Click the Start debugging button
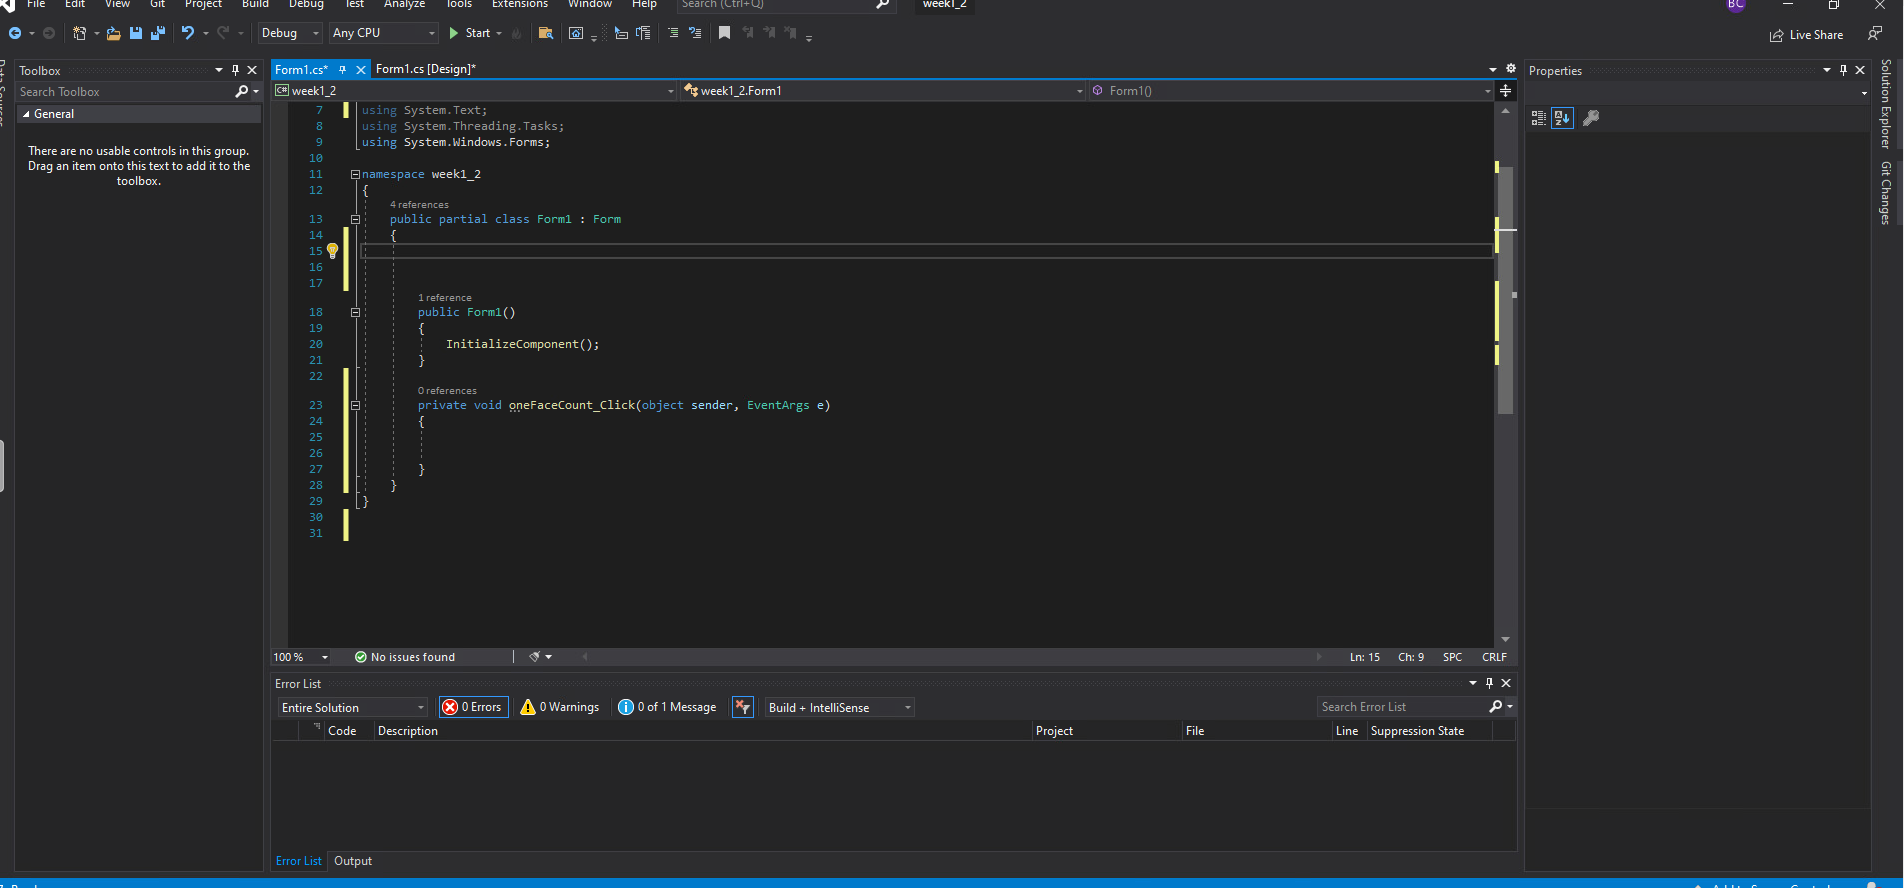The height and width of the screenshot is (888, 1904). point(470,33)
